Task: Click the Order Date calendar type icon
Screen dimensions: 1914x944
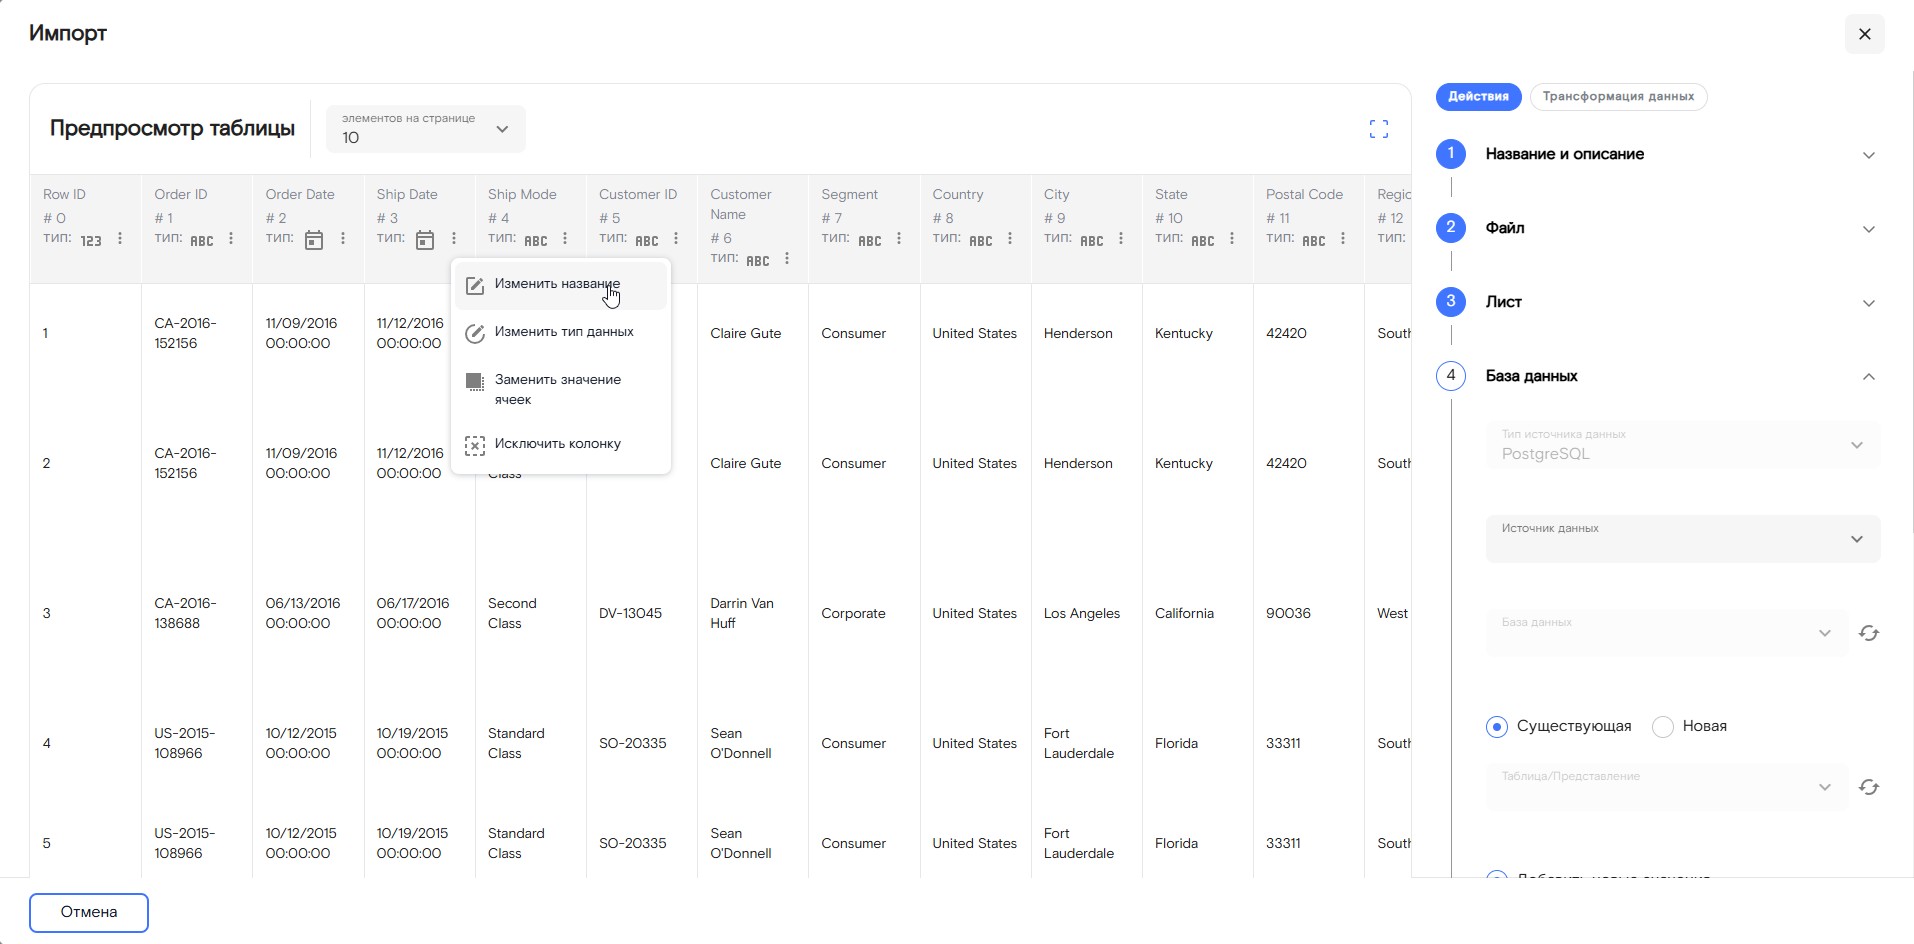Action: pos(314,240)
